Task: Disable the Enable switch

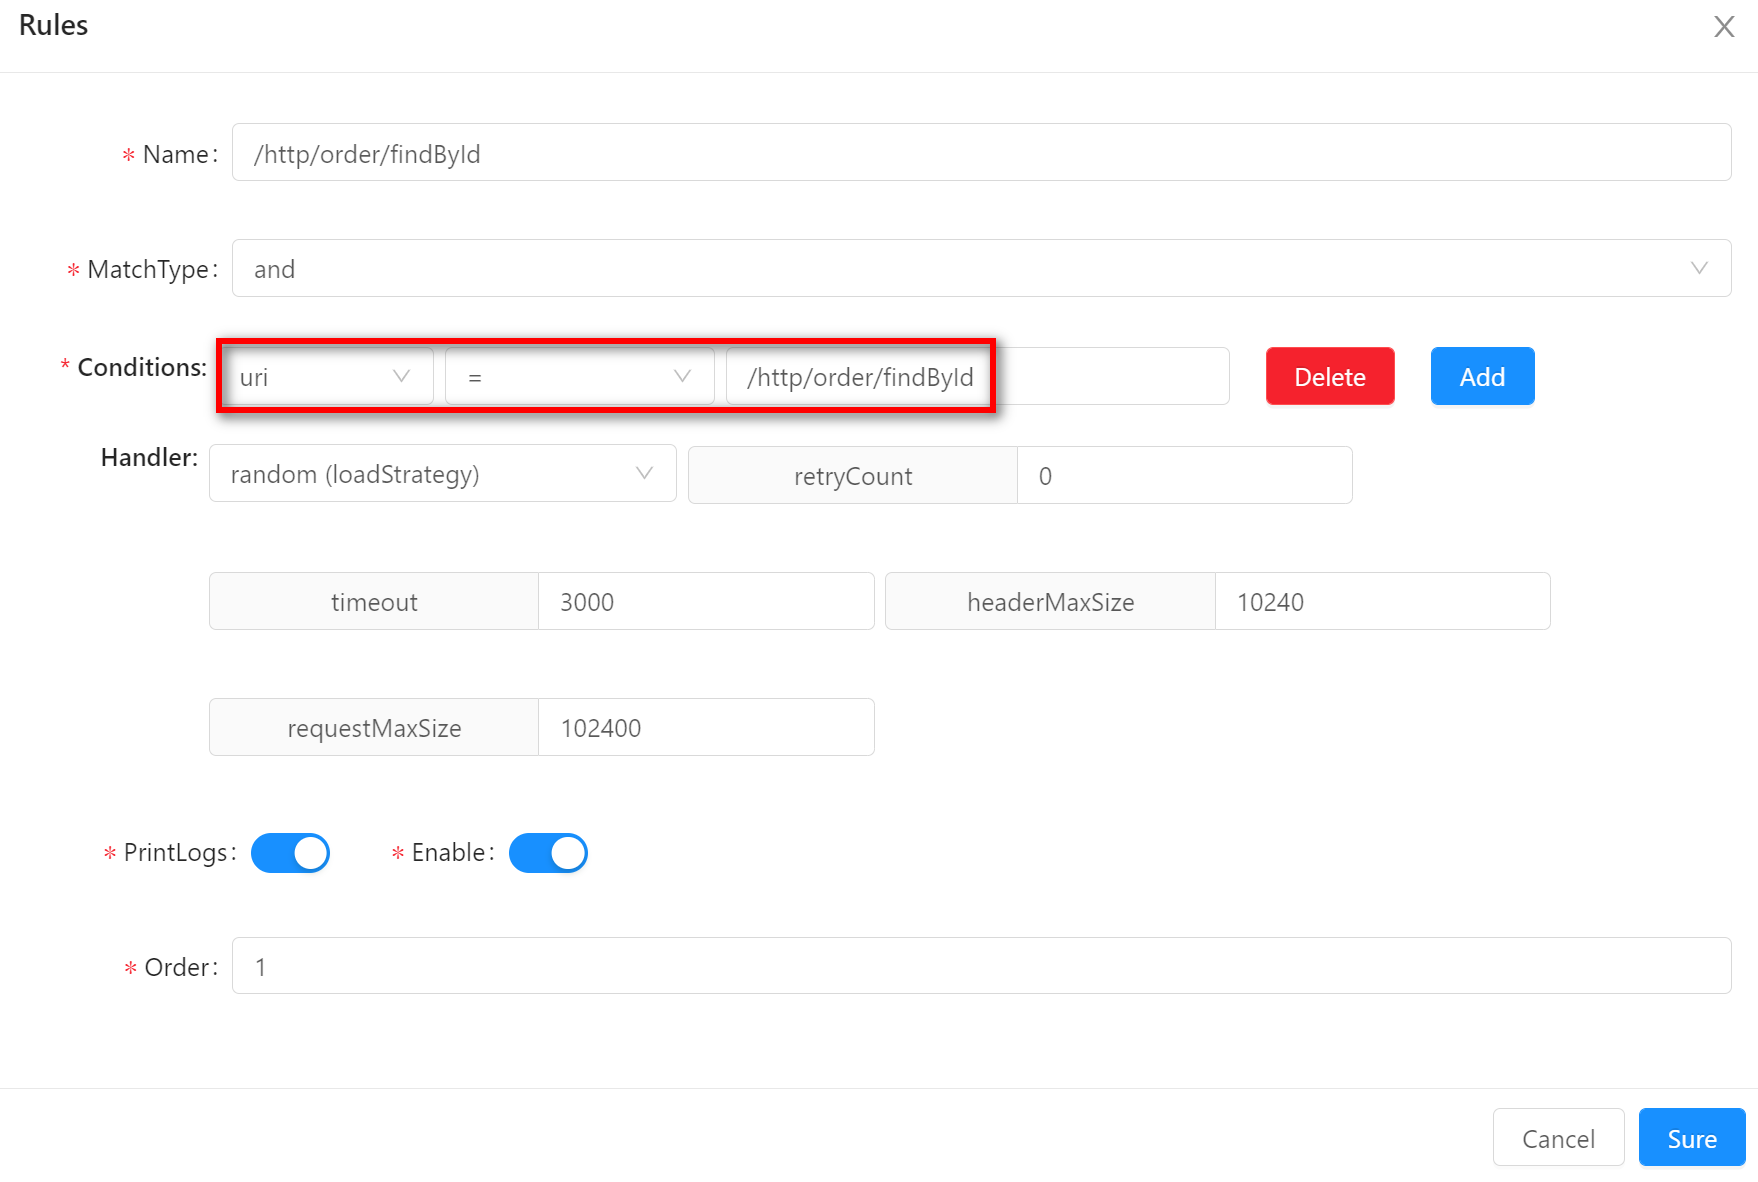Action: click(548, 853)
